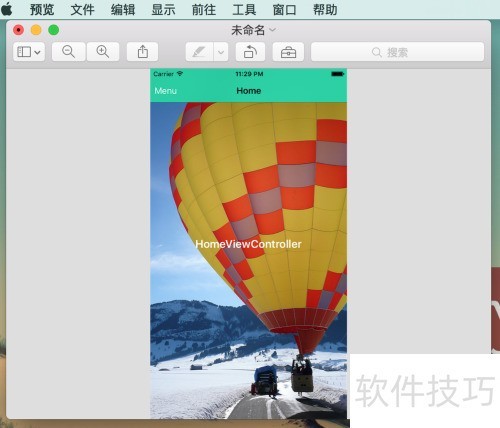Rotate the image with the rotate icon
The height and width of the screenshot is (428, 500).
point(250,52)
